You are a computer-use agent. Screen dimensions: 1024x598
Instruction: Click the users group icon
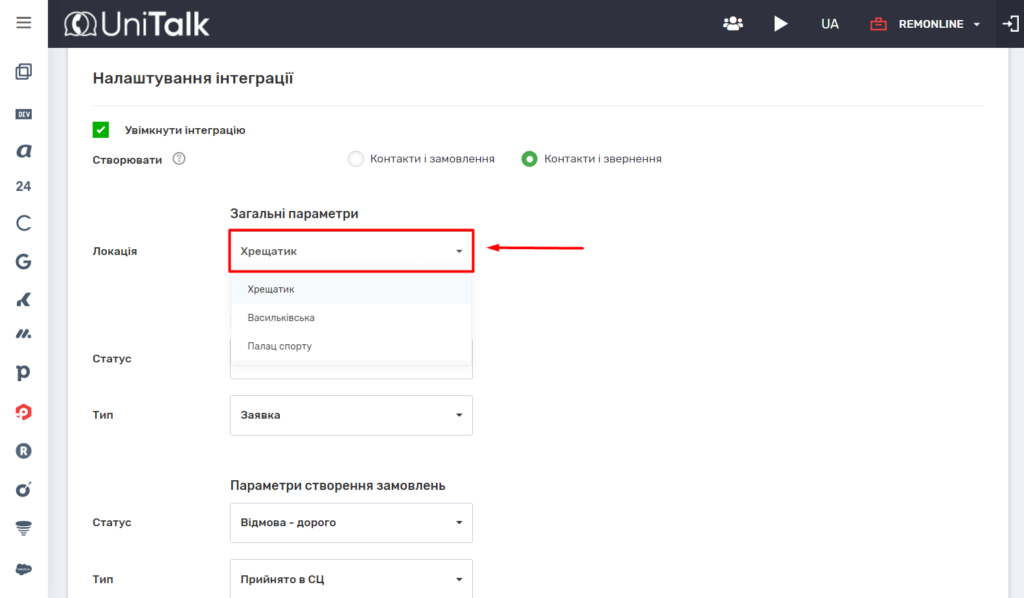pyautogui.click(x=733, y=24)
